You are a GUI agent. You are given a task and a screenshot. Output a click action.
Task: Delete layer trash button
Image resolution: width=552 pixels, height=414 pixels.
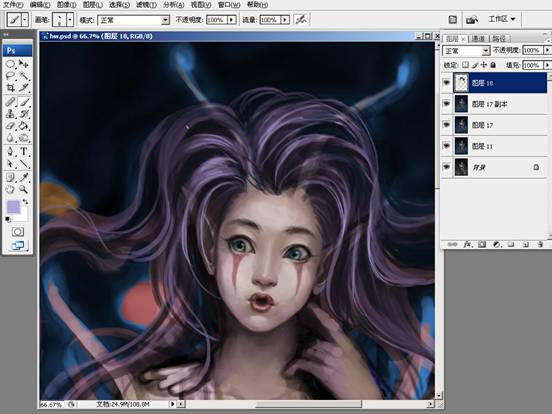[x=540, y=244]
